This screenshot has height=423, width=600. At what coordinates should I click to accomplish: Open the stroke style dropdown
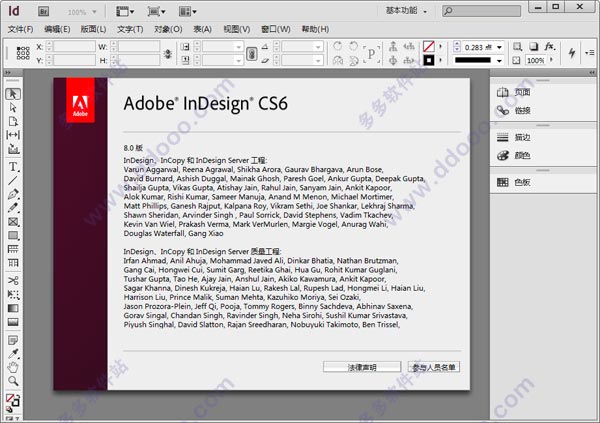point(499,60)
